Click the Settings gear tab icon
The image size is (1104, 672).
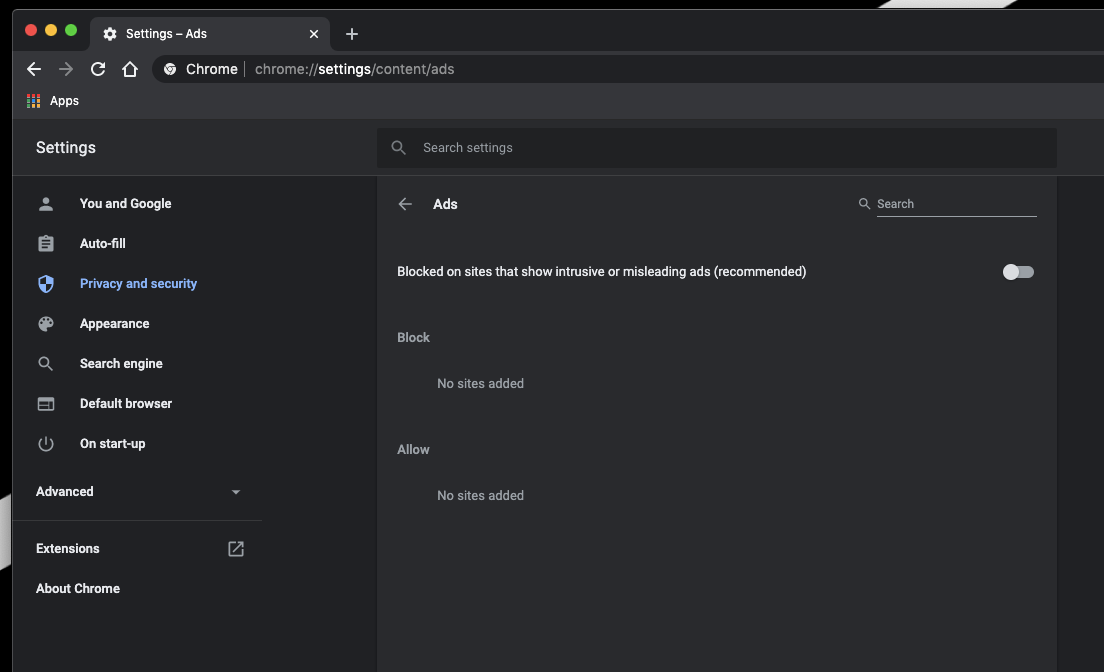click(x=110, y=34)
